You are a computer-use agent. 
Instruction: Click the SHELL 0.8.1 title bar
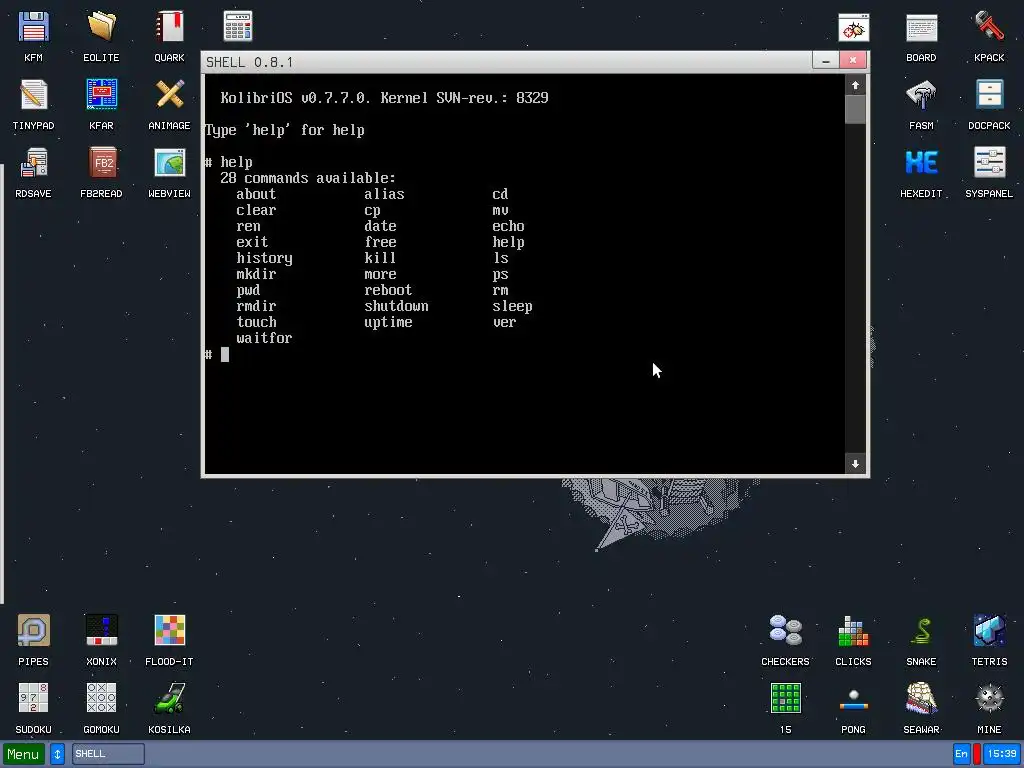coord(506,62)
